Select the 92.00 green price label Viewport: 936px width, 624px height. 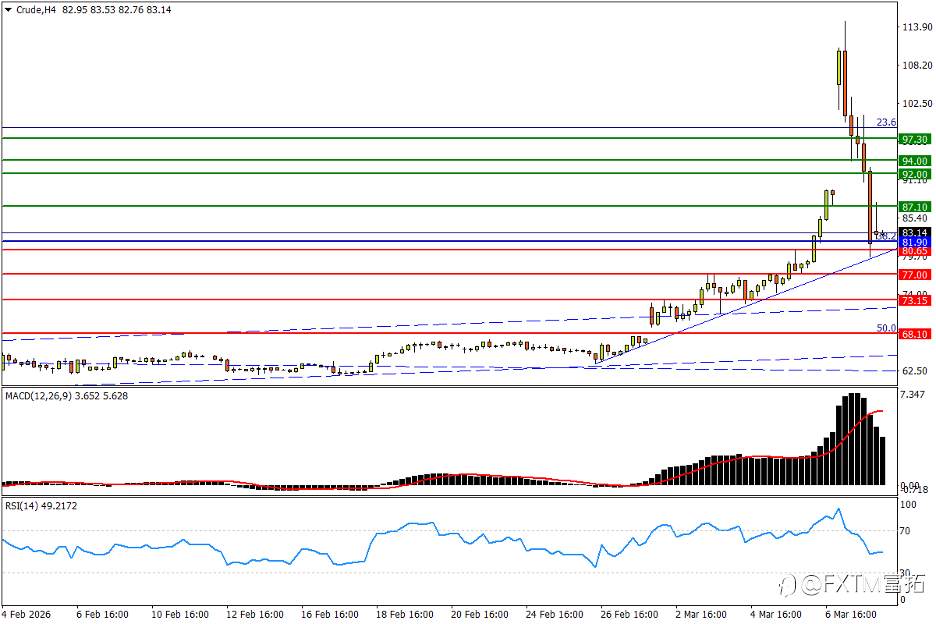tap(915, 174)
